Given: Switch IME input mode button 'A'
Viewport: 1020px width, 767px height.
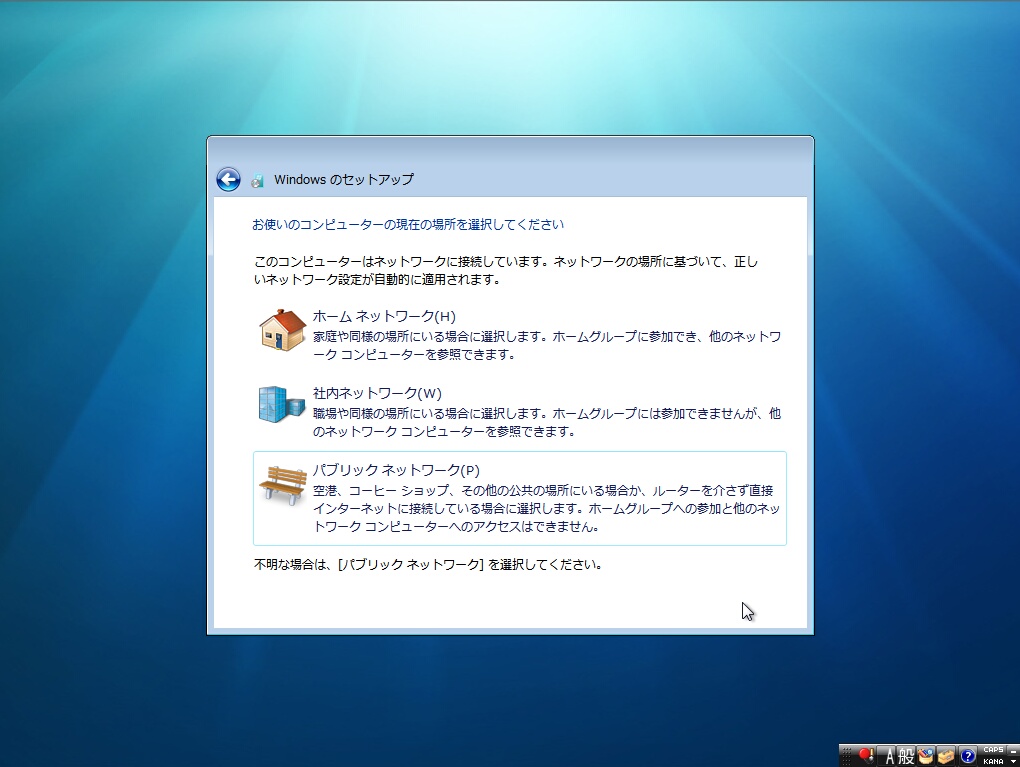Looking at the screenshot, I should point(886,756).
